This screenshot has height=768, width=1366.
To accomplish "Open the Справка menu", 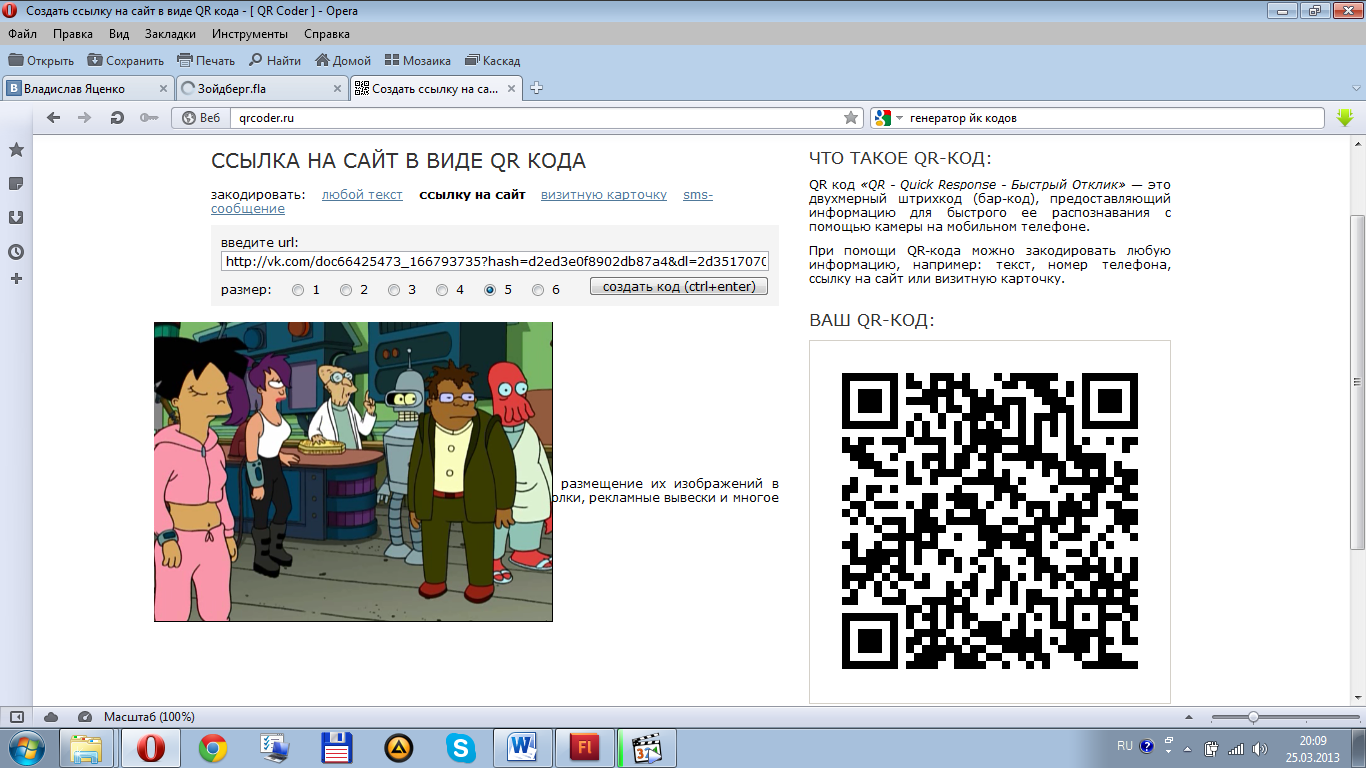I will 327,33.
